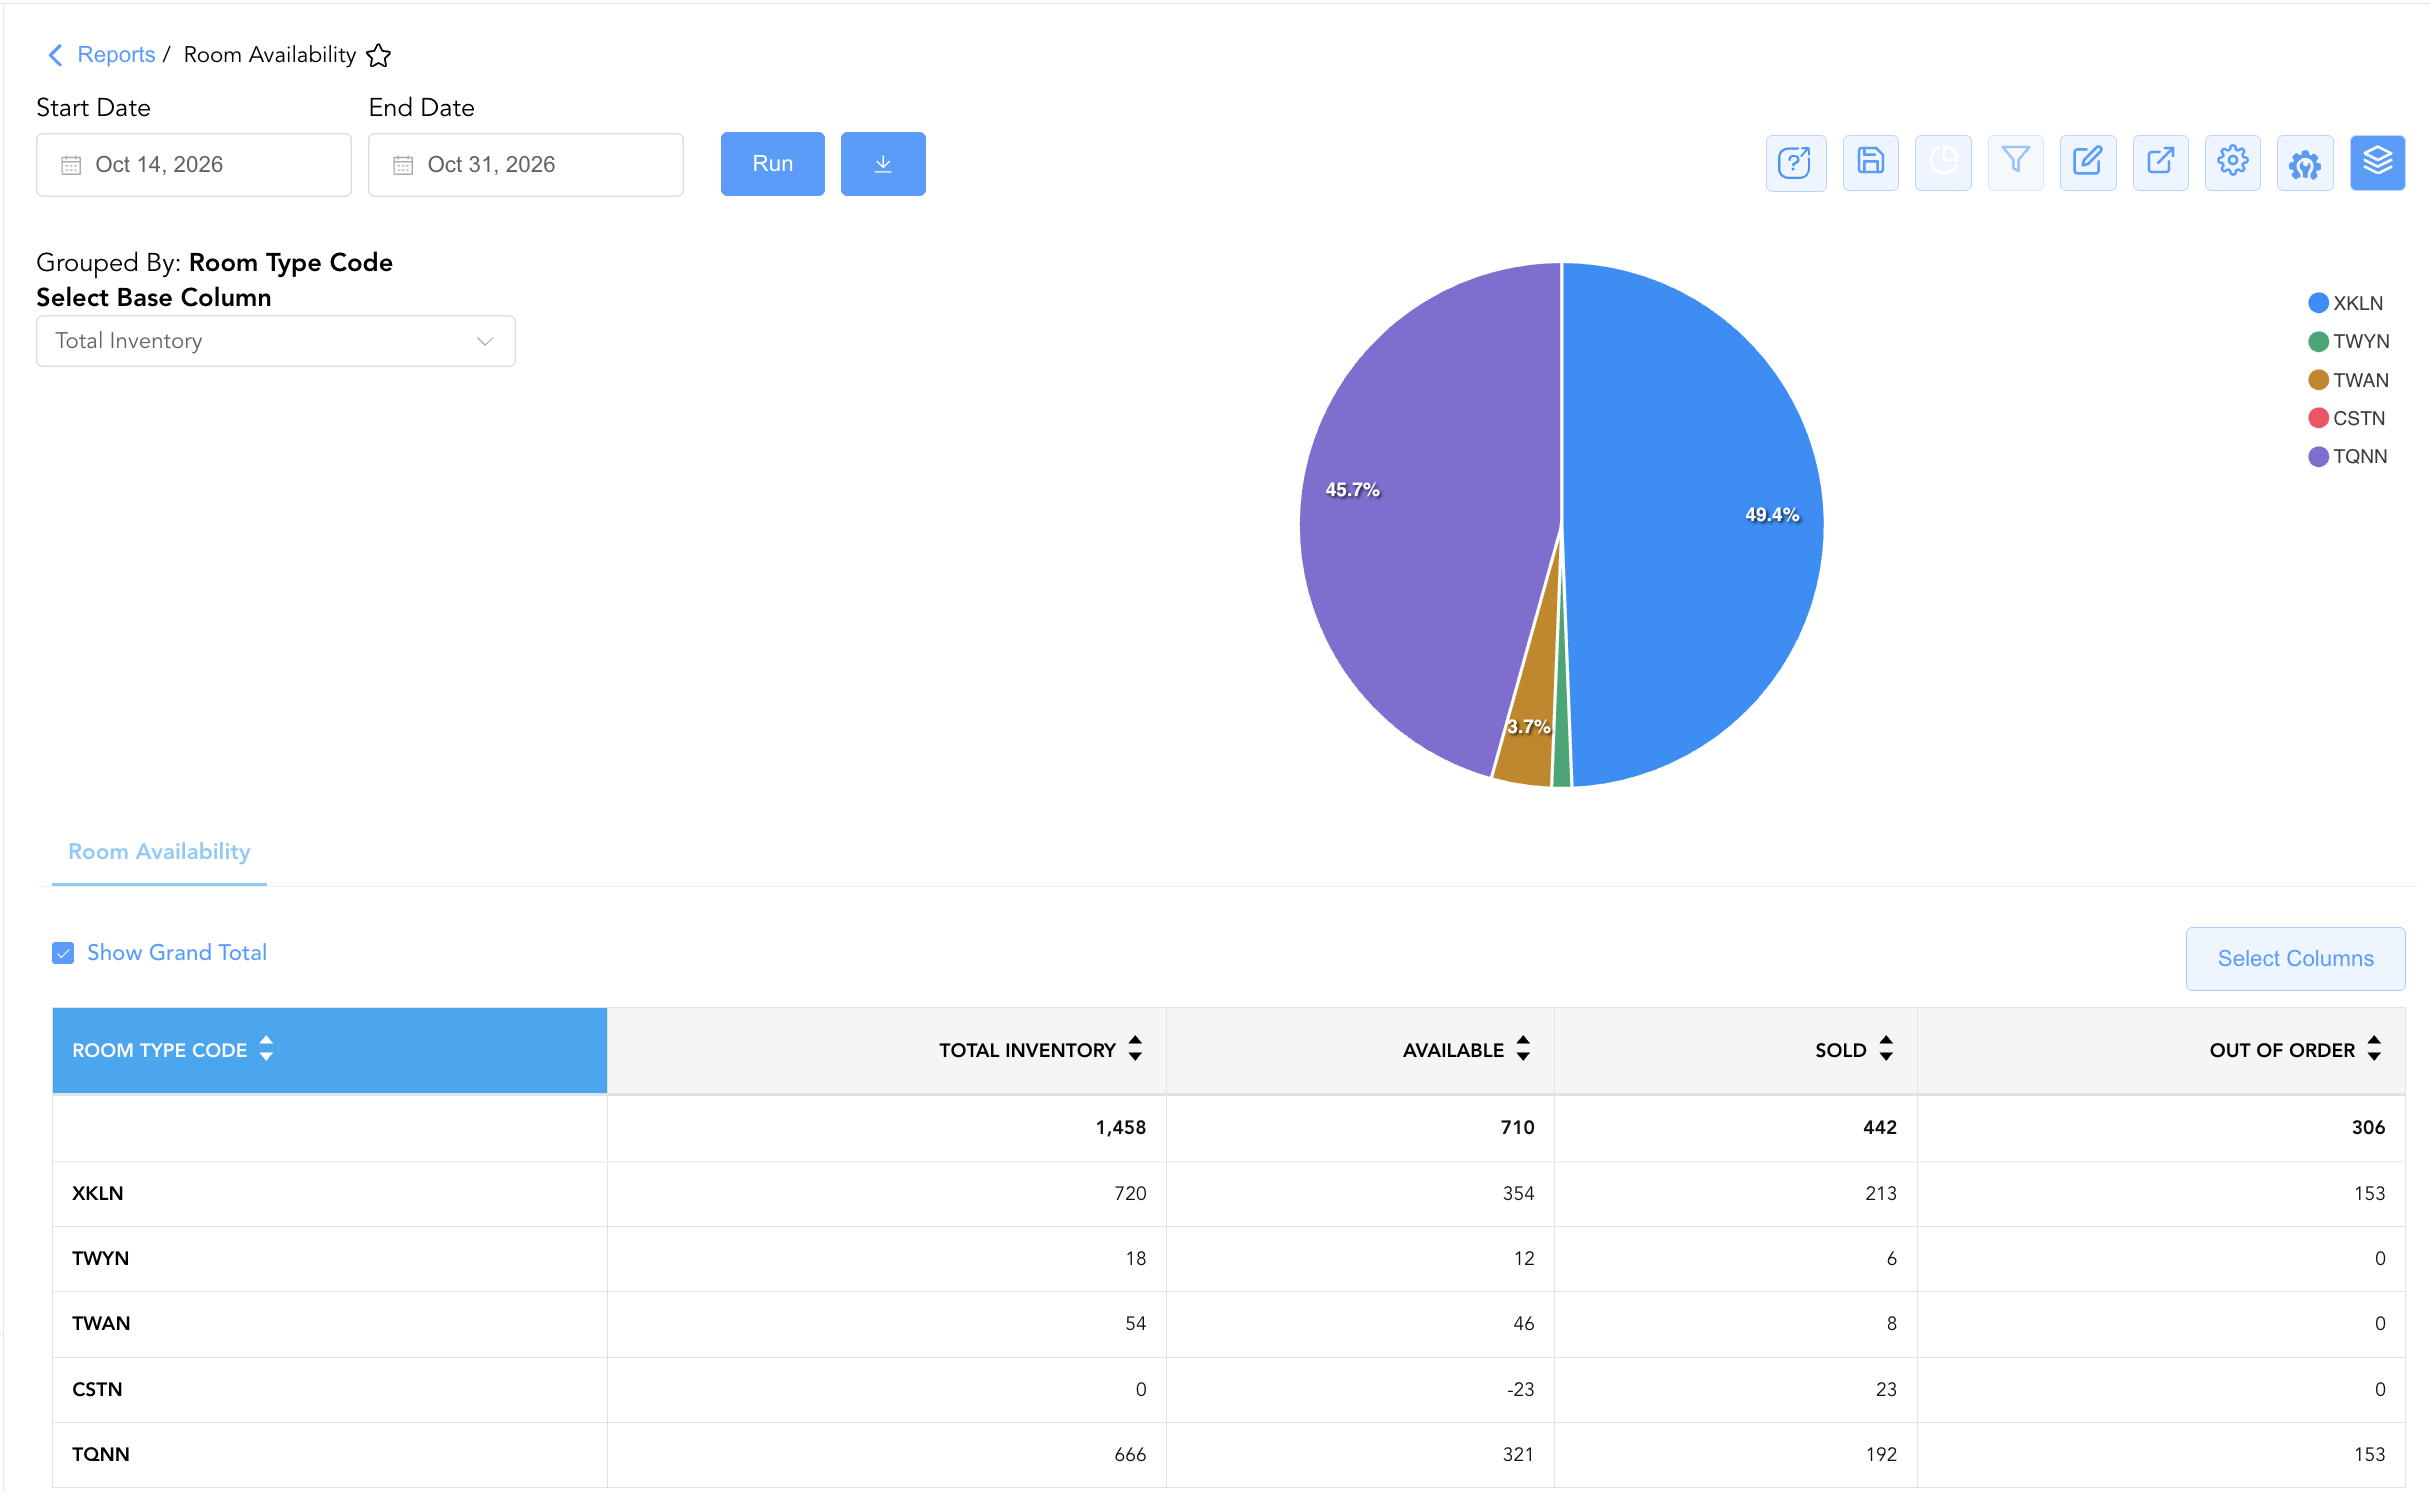Go back to Reports link

[x=116, y=55]
